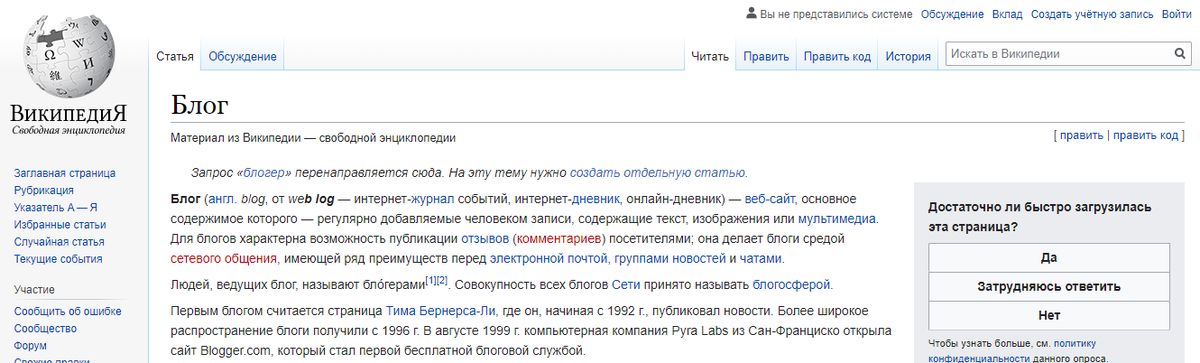Open the 'мультимедиа' link
This screenshot has width=1200, height=363.
[837, 218]
